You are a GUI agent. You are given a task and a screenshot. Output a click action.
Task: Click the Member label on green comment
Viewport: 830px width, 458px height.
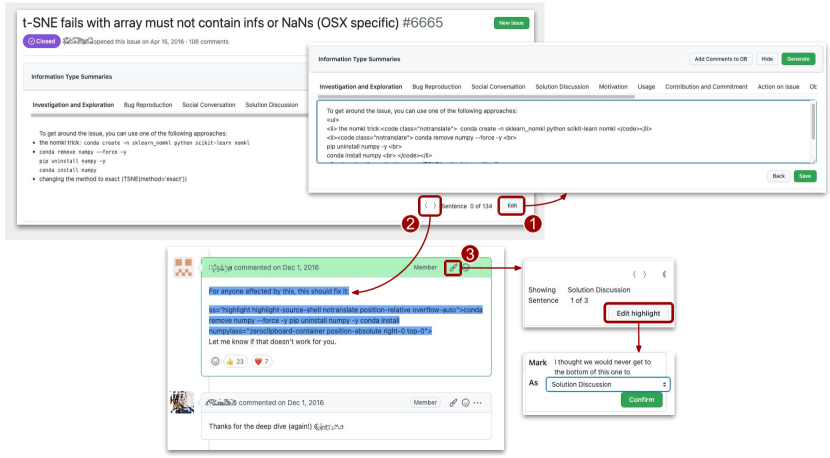pos(425,267)
